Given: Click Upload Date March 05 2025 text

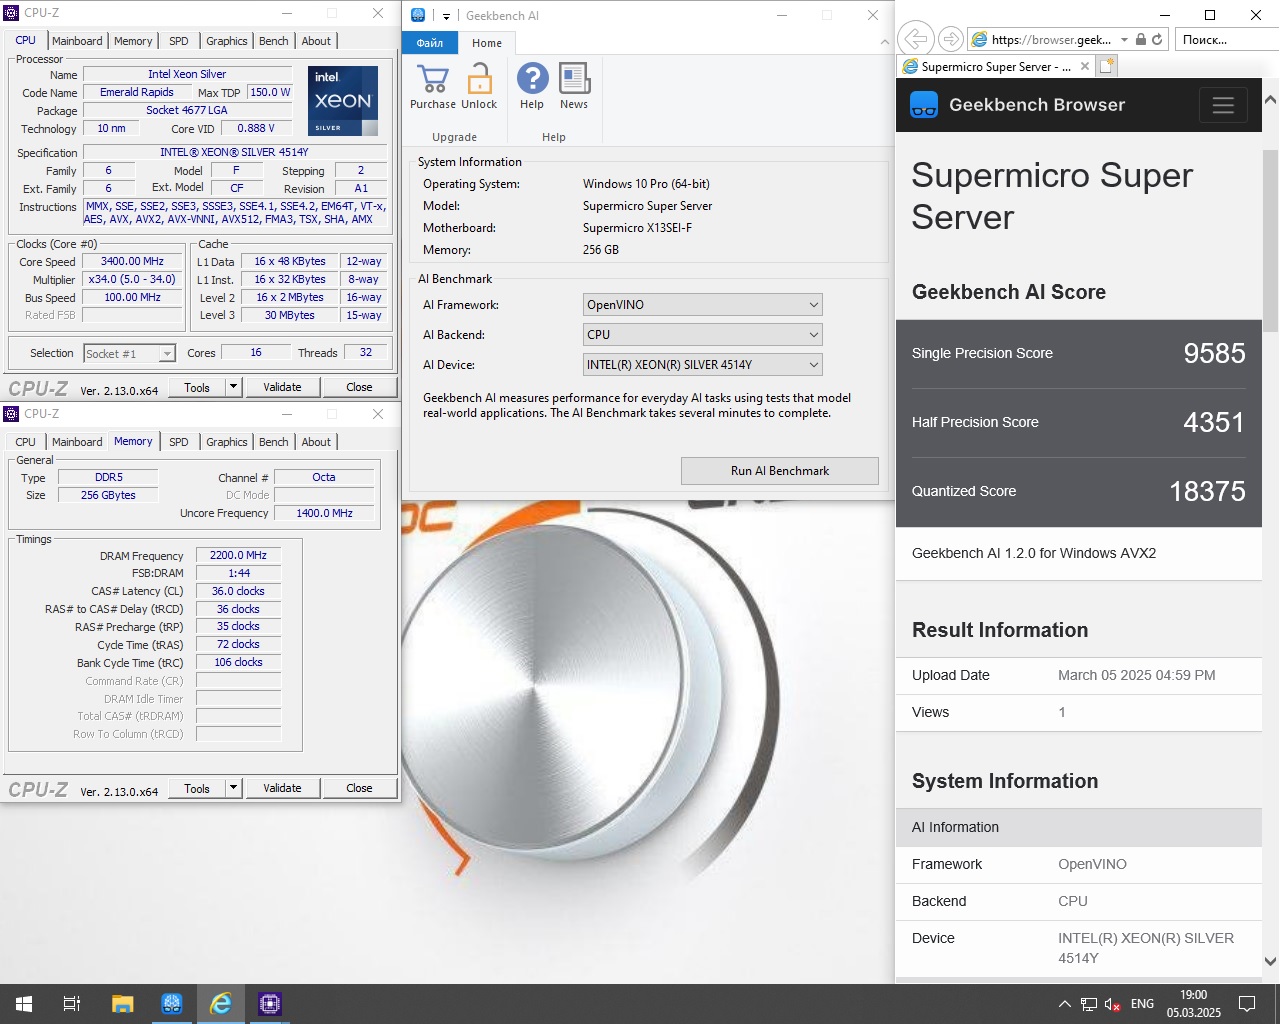Looking at the screenshot, I should [x=1137, y=676].
